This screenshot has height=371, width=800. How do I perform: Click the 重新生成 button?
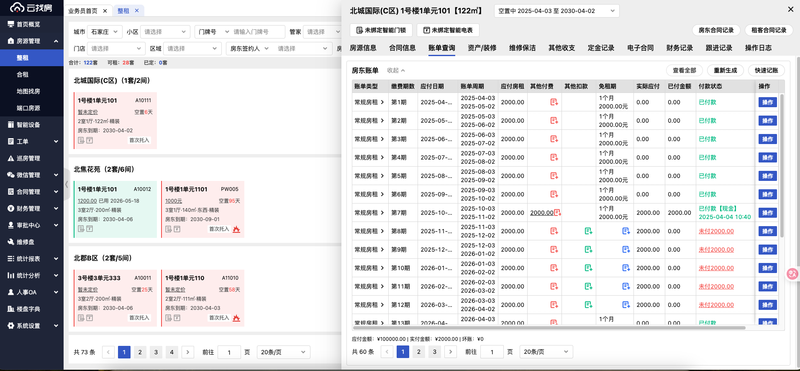tap(725, 70)
